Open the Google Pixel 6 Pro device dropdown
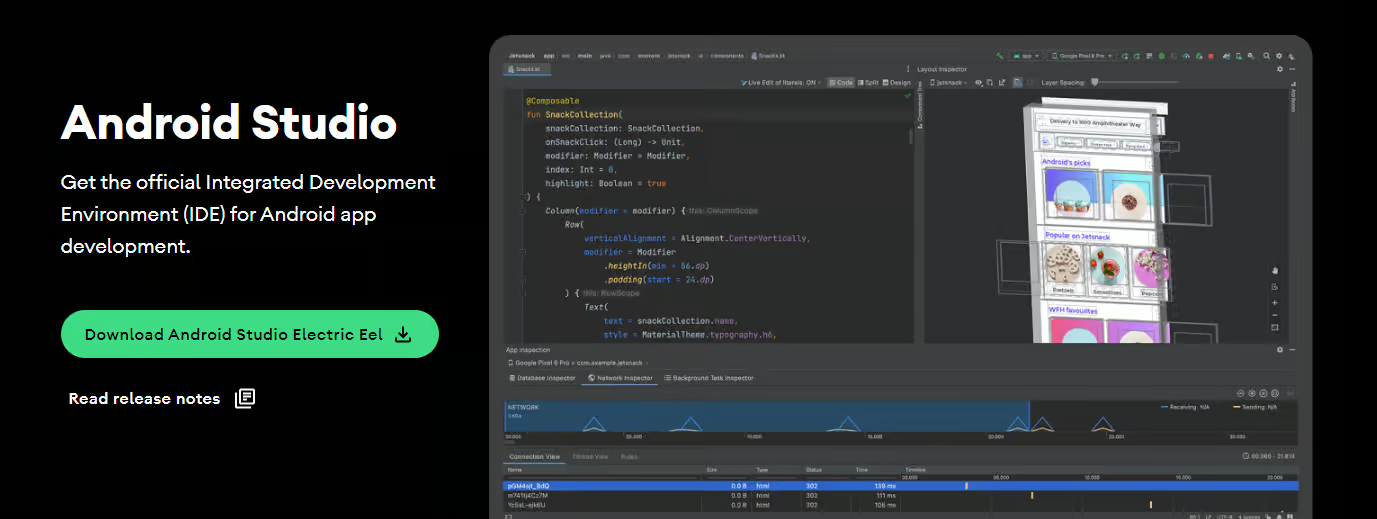The height and width of the screenshot is (519, 1377). point(1082,56)
